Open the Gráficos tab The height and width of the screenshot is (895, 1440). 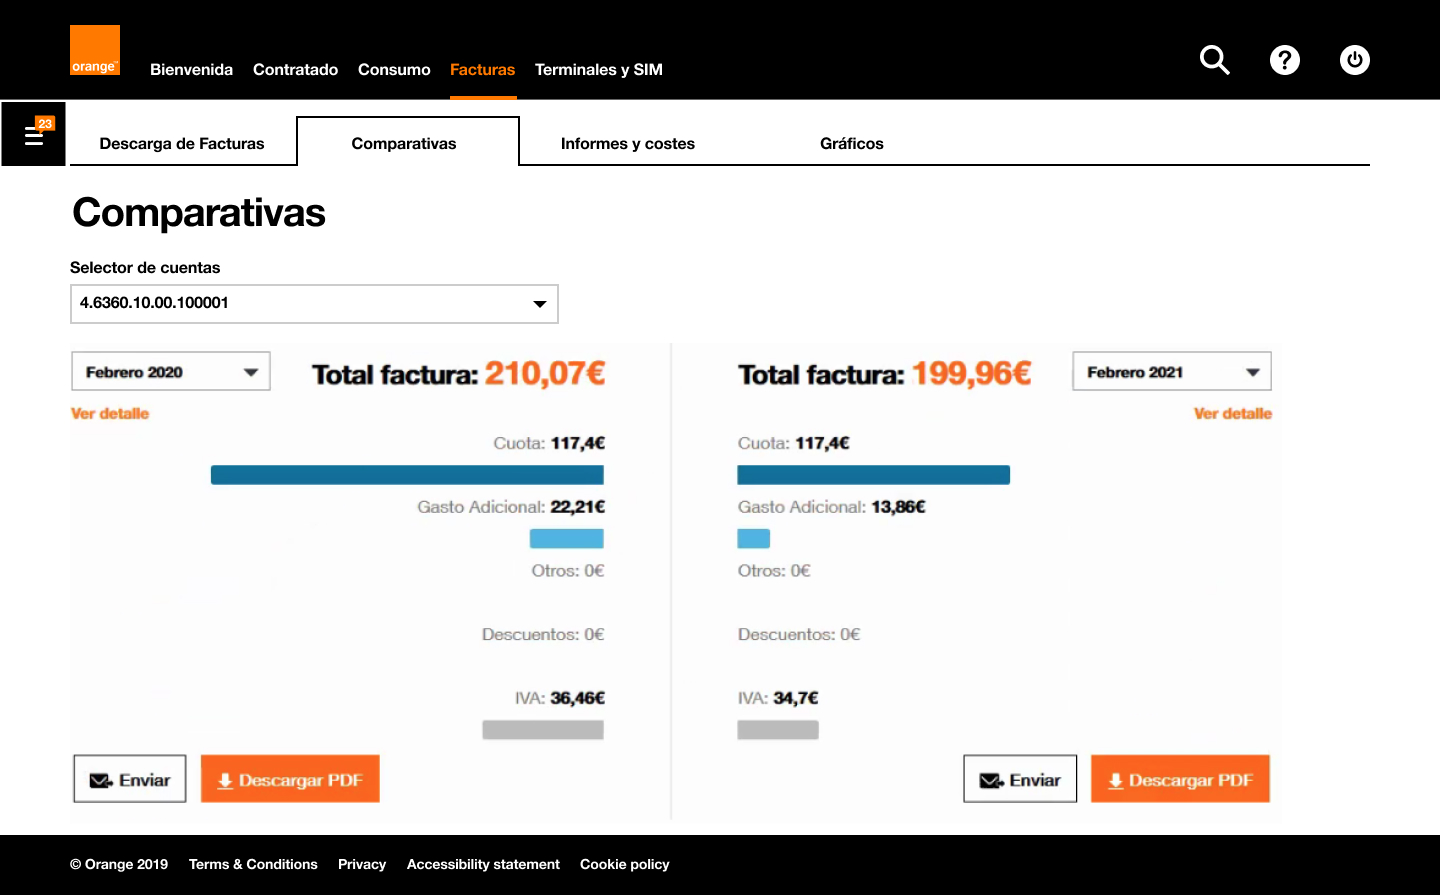[851, 143]
